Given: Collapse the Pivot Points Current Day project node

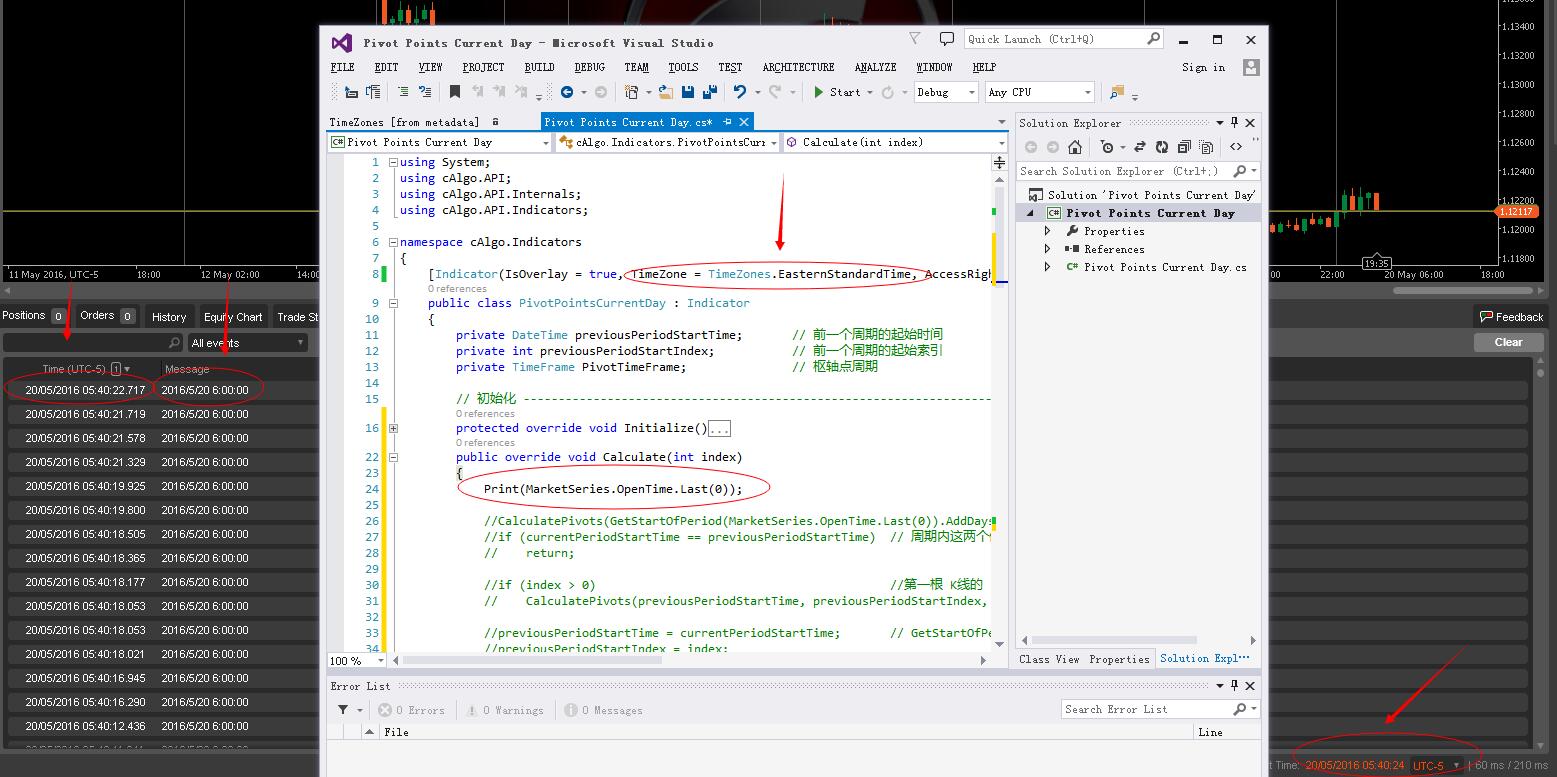Looking at the screenshot, I should [x=1030, y=213].
